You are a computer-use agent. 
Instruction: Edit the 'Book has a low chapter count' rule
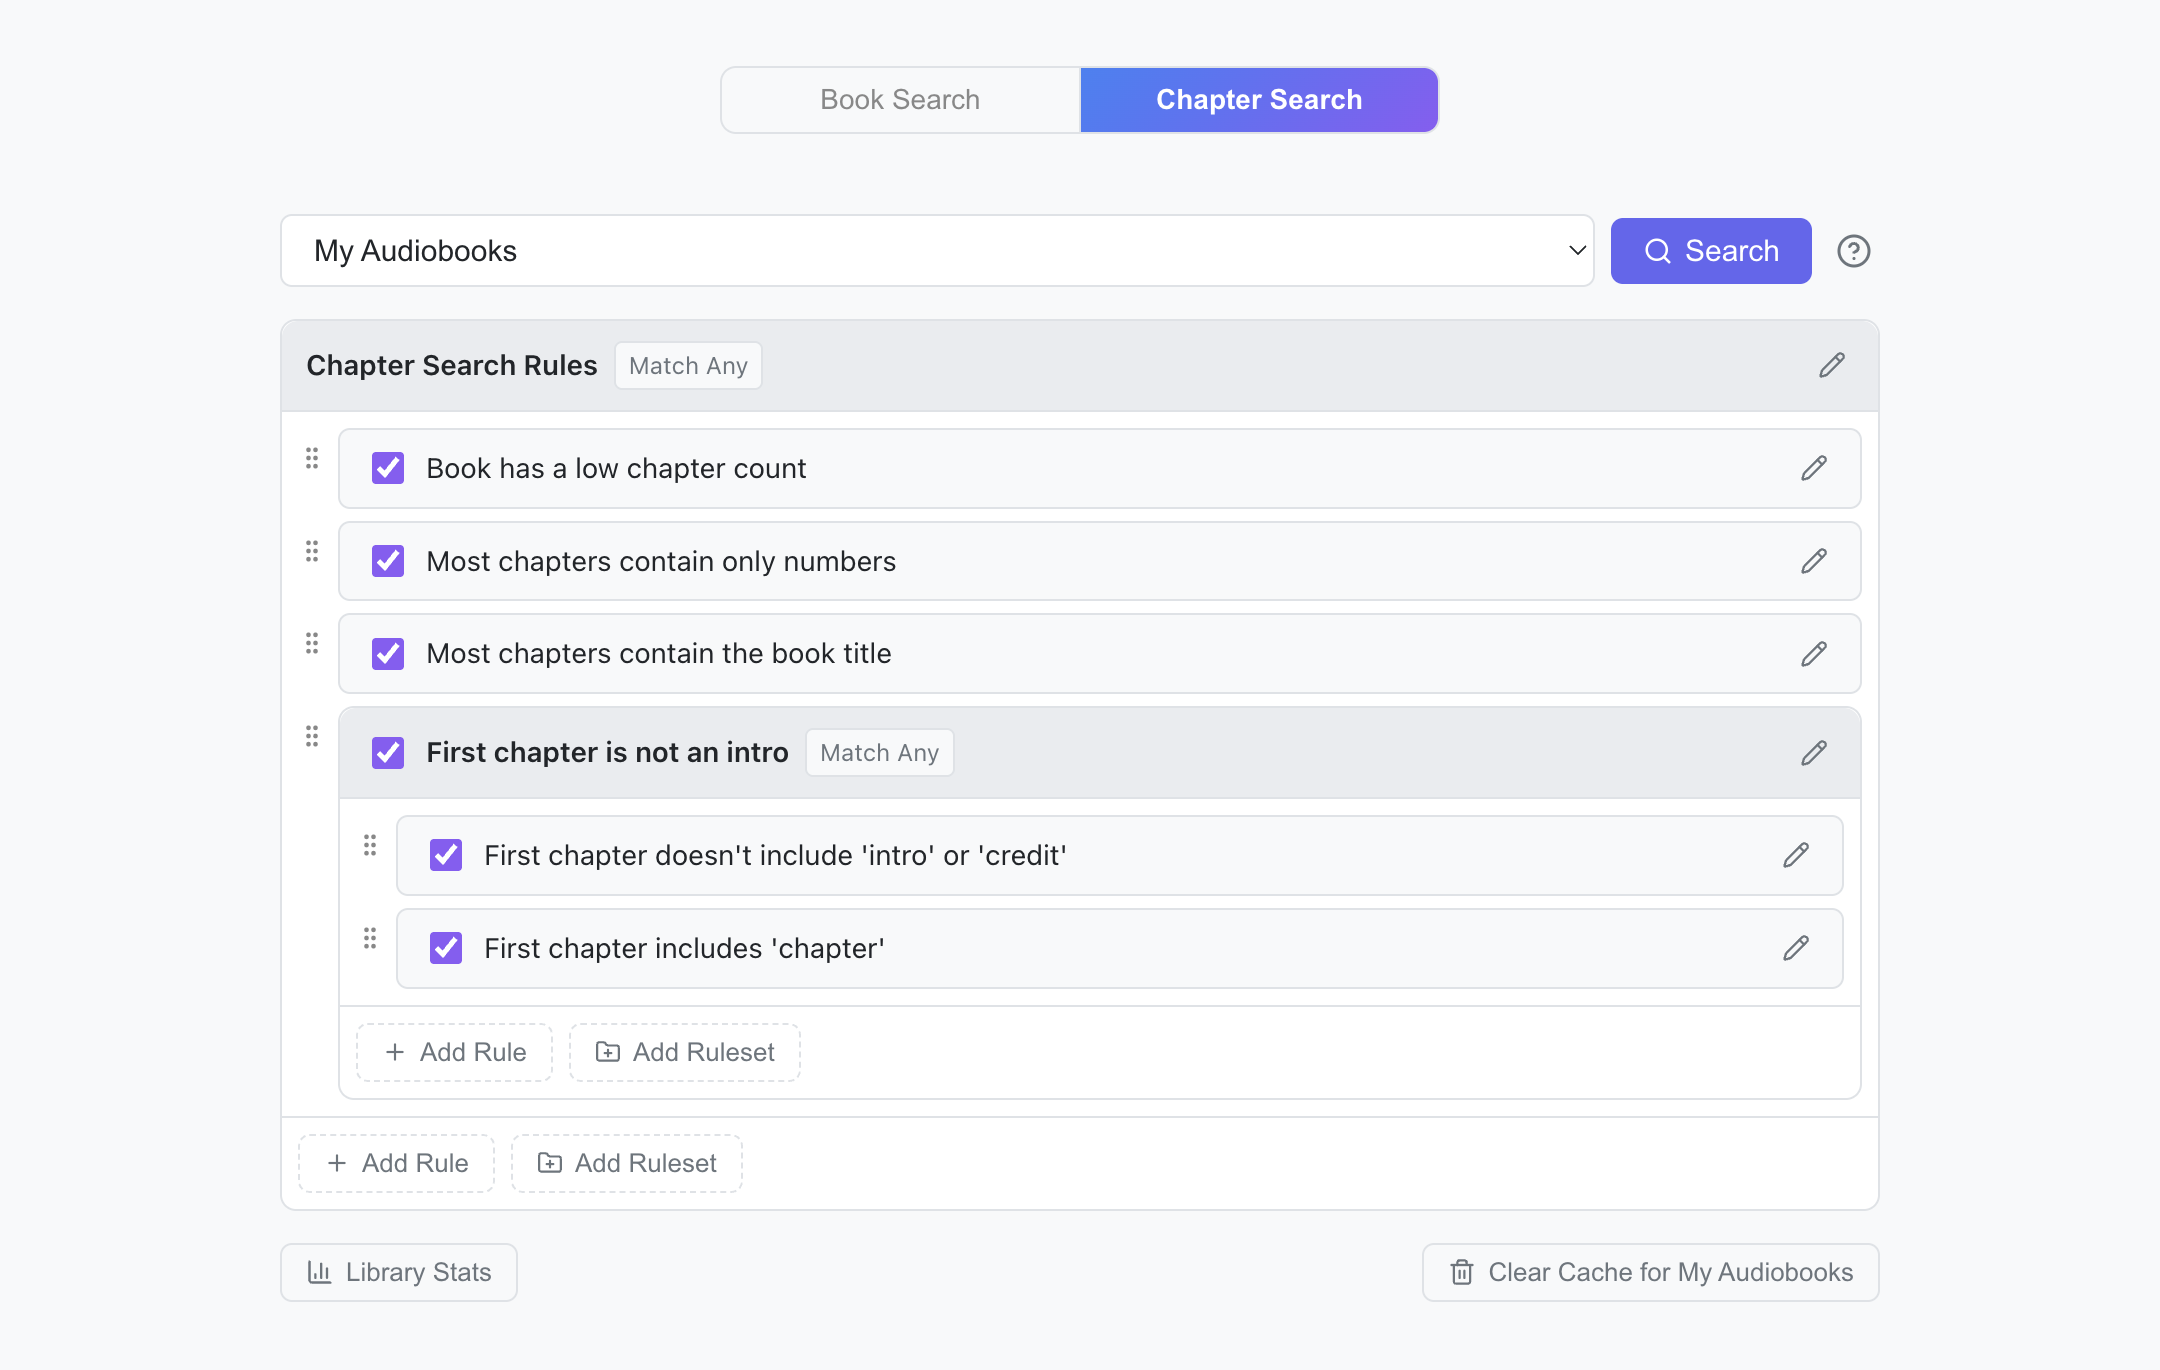click(x=1813, y=468)
